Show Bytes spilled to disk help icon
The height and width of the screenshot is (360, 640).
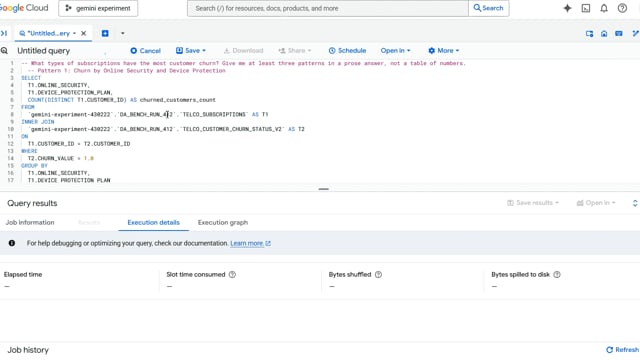pos(557,275)
